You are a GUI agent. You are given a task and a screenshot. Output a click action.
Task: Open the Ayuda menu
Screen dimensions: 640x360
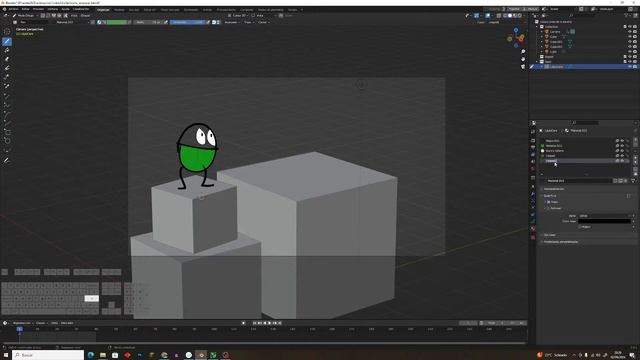click(x=65, y=9)
